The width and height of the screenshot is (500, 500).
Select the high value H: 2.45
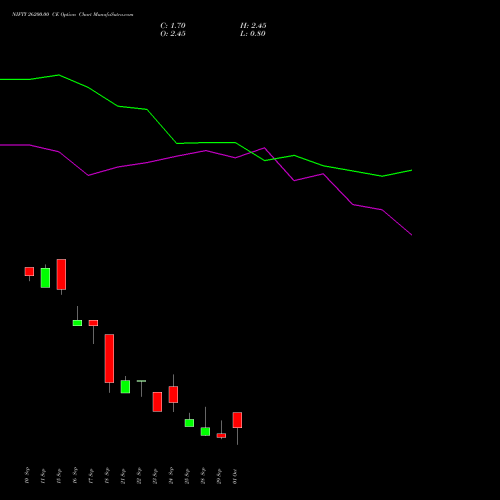(253, 26)
